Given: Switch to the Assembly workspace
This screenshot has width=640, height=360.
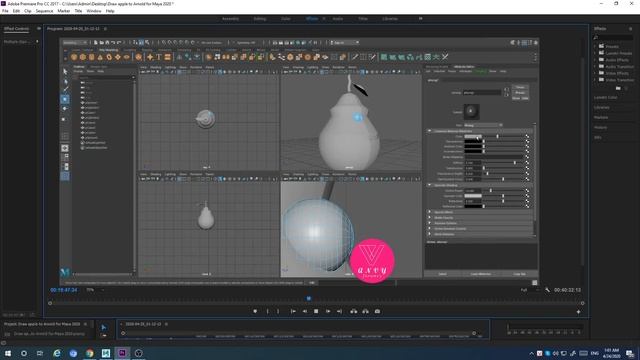Looking at the screenshot, I should coord(231,19).
